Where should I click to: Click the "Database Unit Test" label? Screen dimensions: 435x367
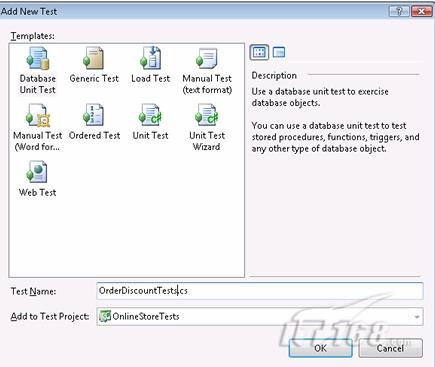[x=37, y=84]
